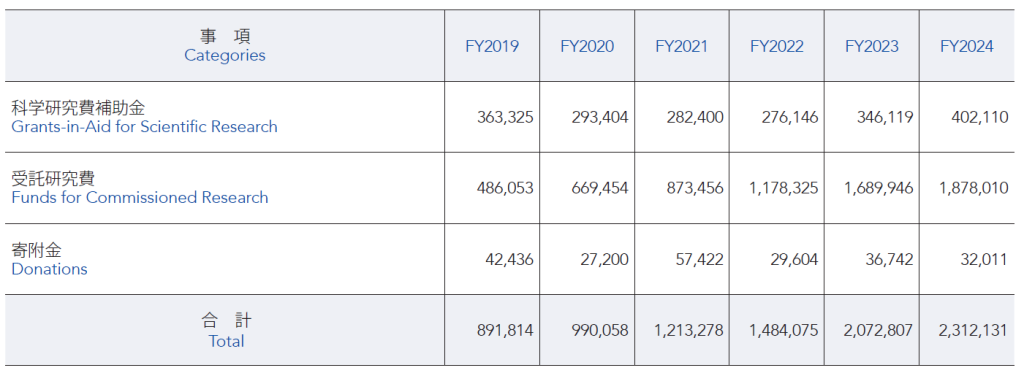Select Commissioned Research FY2022 value 1,178,325
Screen dimensions: 1024x373
(x=784, y=189)
